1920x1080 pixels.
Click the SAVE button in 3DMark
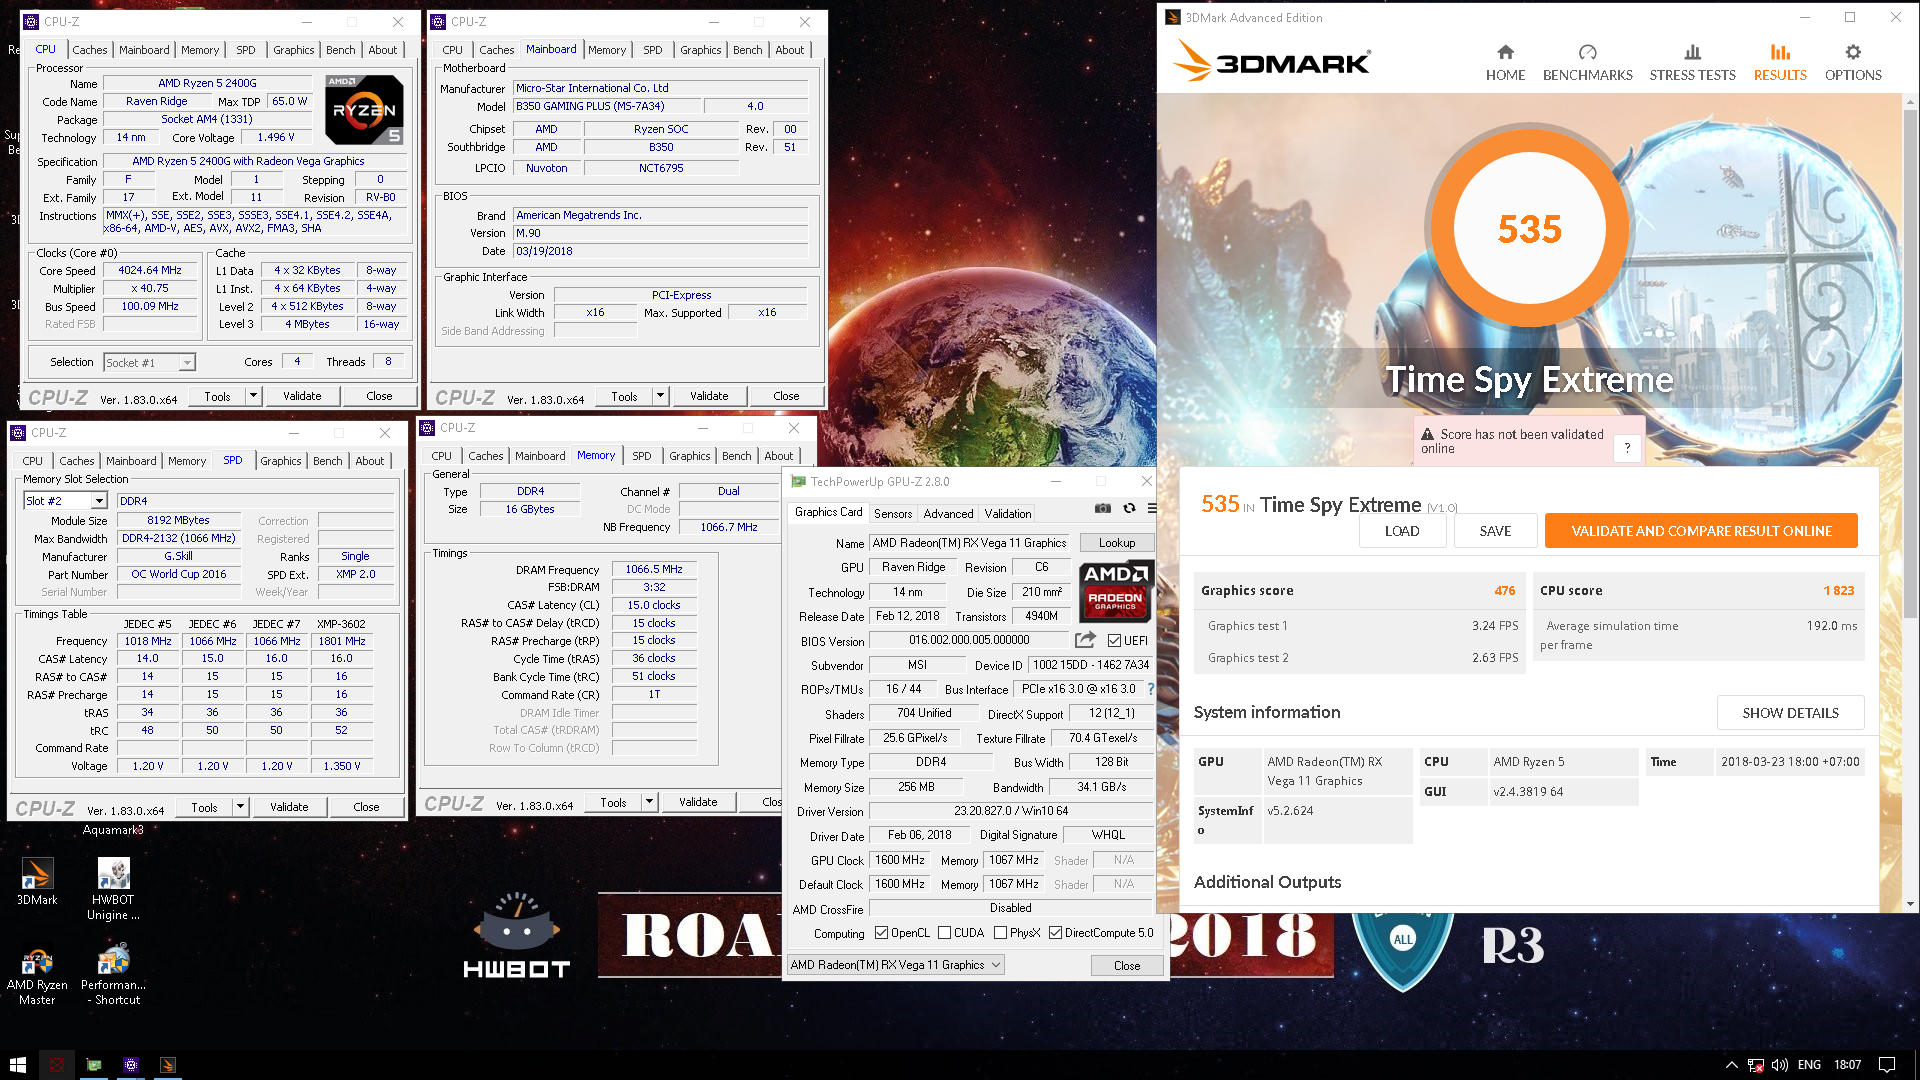1495,531
